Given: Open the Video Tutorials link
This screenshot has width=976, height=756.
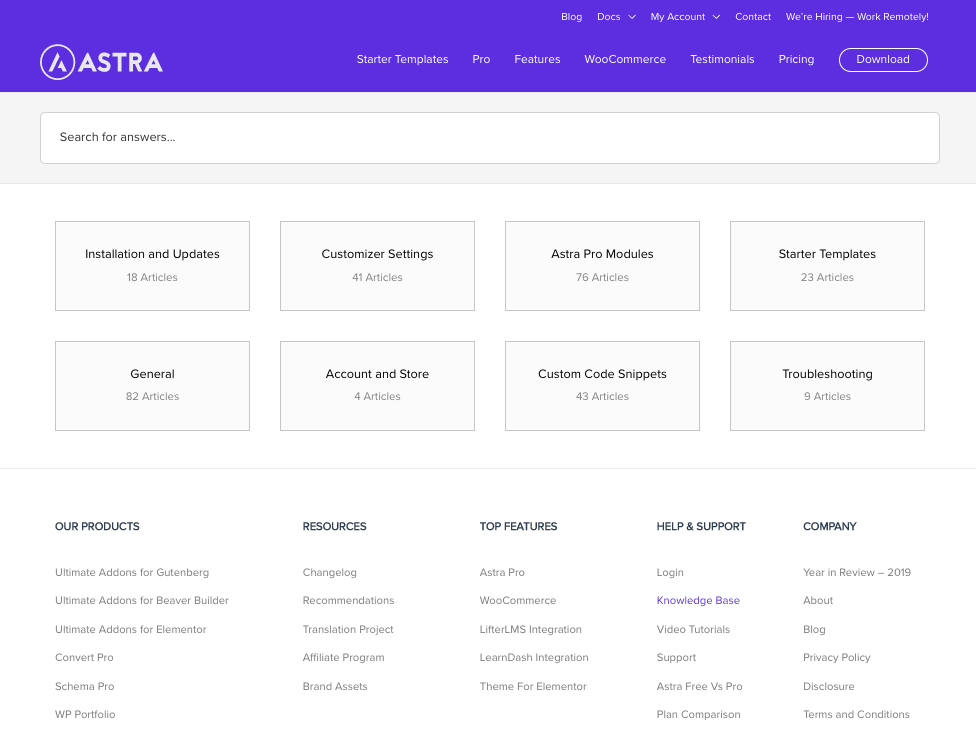Looking at the screenshot, I should click(x=693, y=630).
